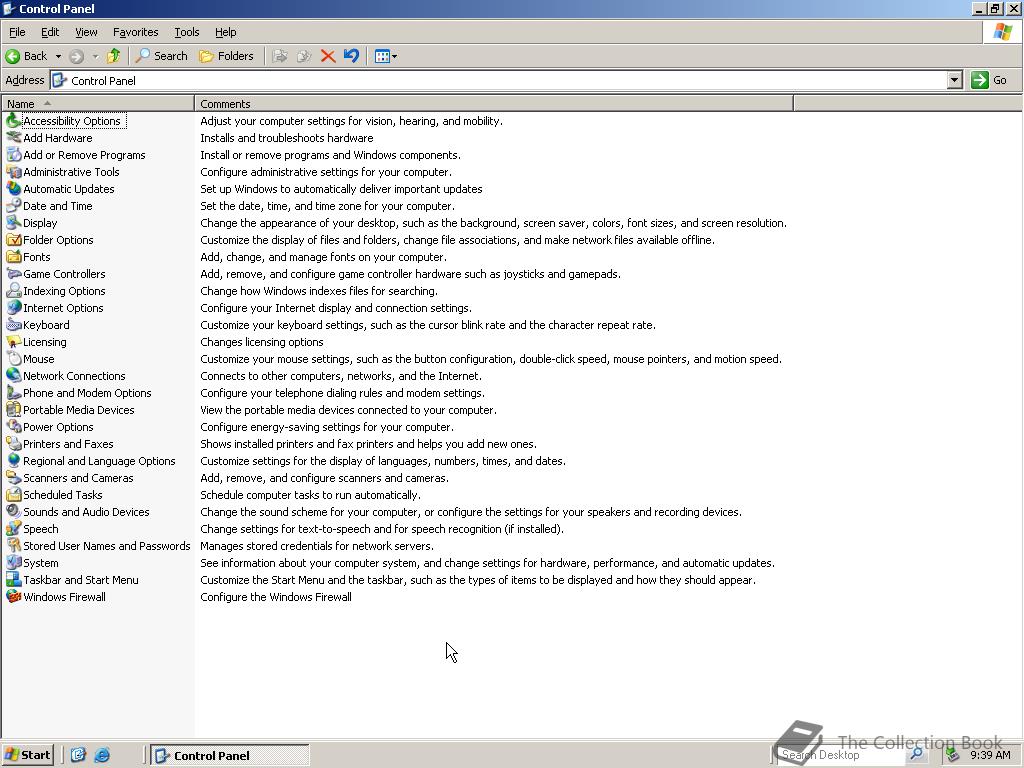Select Scheduled Tasks entry
Viewport: 1024px width, 768px height.
[63, 494]
